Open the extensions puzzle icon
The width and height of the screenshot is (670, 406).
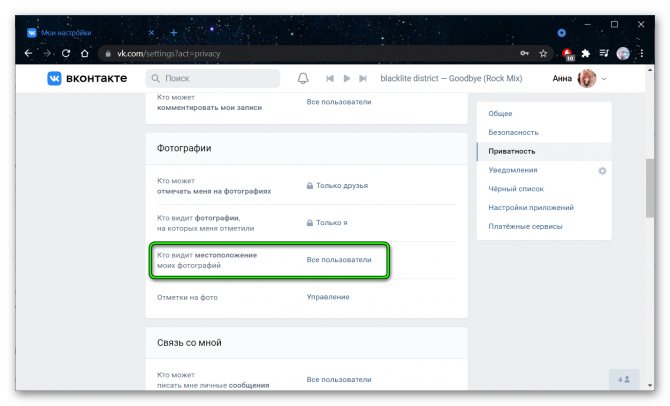(586, 53)
